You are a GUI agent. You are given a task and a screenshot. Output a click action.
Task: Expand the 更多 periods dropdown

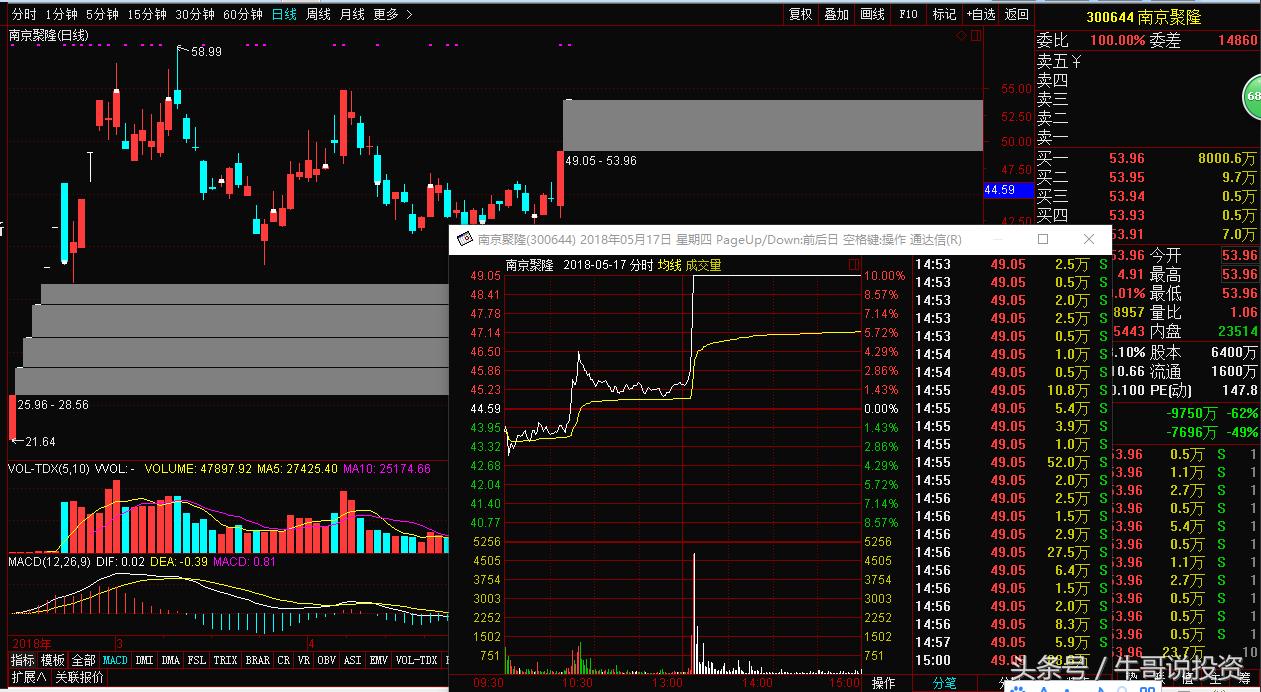391,14
